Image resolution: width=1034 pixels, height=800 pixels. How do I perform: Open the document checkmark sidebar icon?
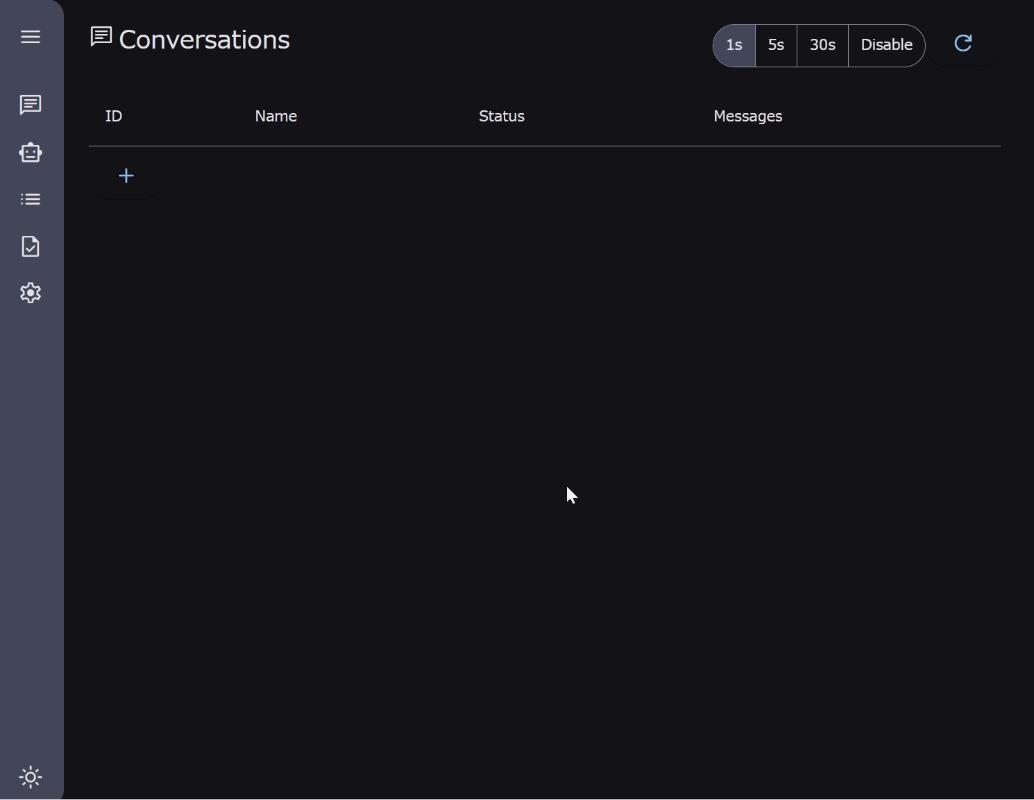[30, 246]
